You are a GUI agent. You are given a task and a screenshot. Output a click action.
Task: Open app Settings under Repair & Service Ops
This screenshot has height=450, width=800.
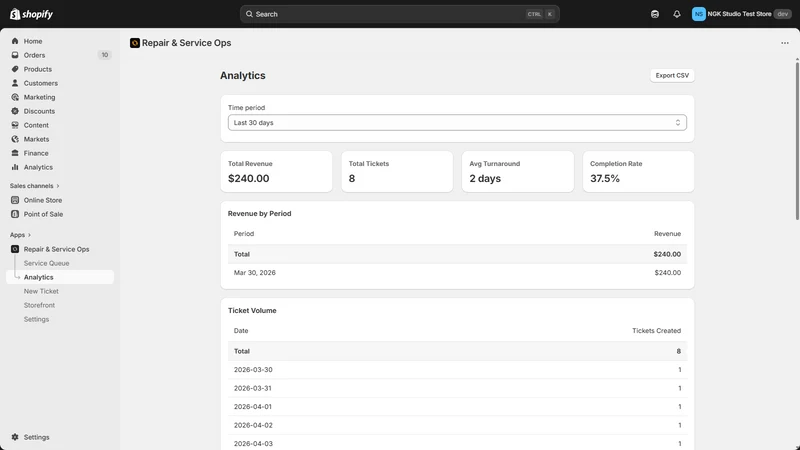(x=36, y=319)
